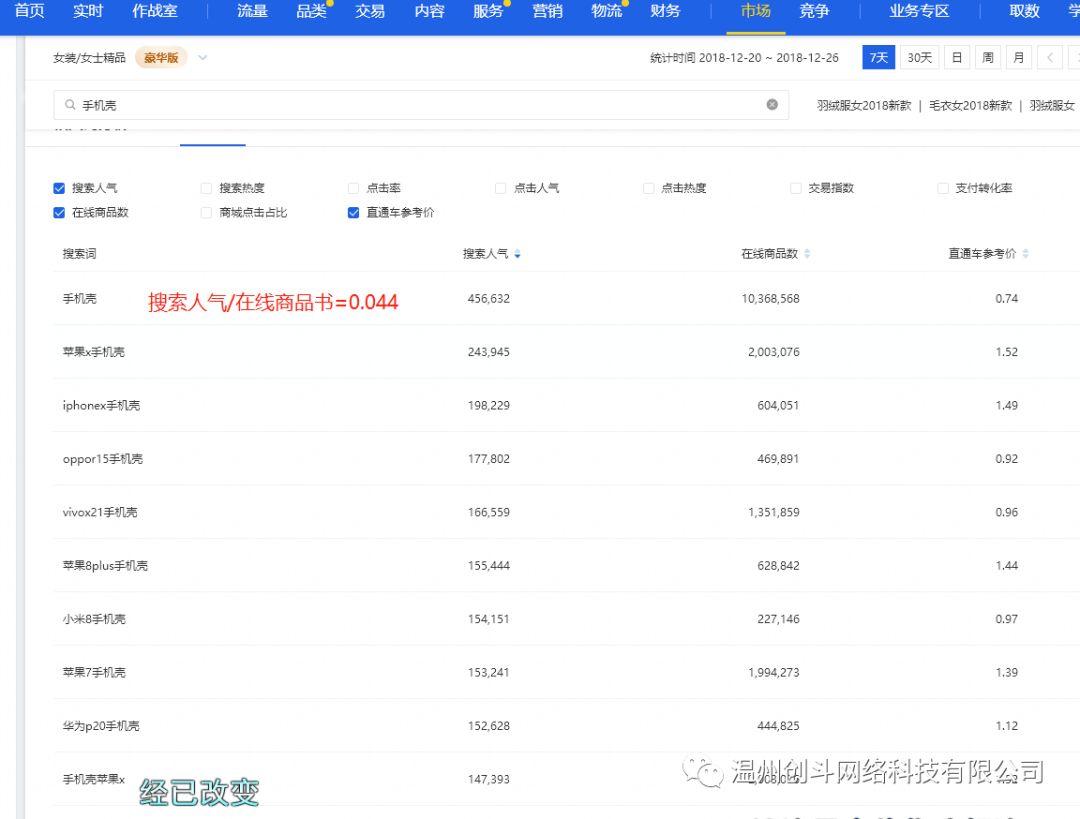The height and width of the screenshot is (819, 1080).
Task: Clear the search box with the X icon
Action: 772,104
